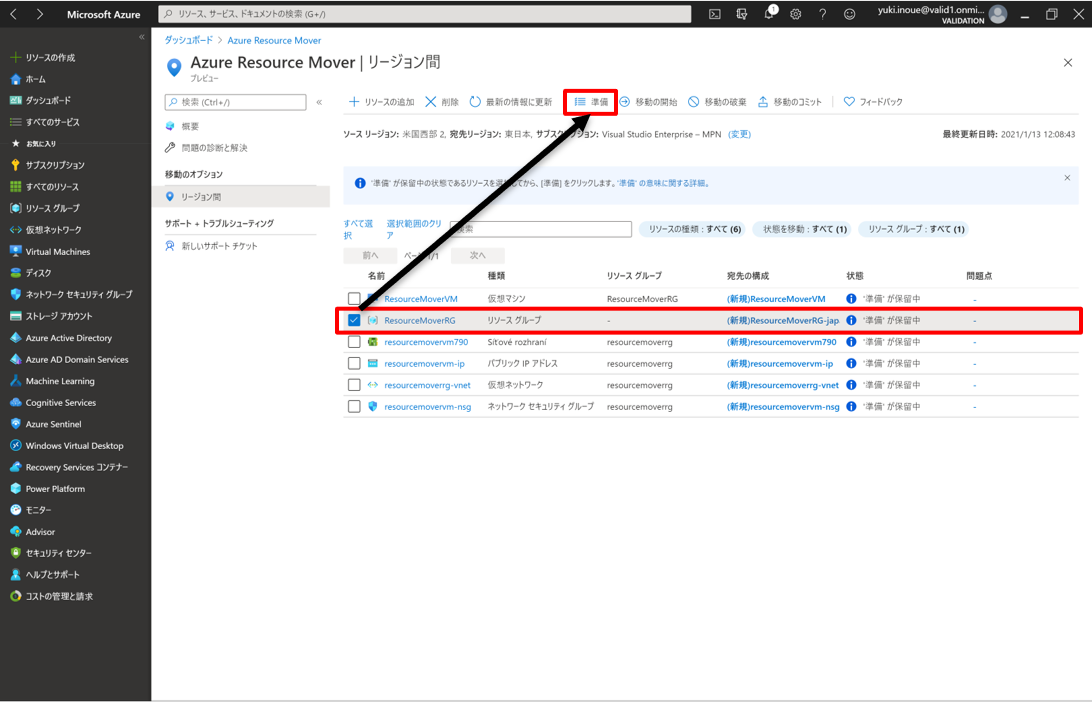Viewport: 1092px width, 702px height.
Task: Dismiss the blue info banner
Action: tap(1067, 178)
